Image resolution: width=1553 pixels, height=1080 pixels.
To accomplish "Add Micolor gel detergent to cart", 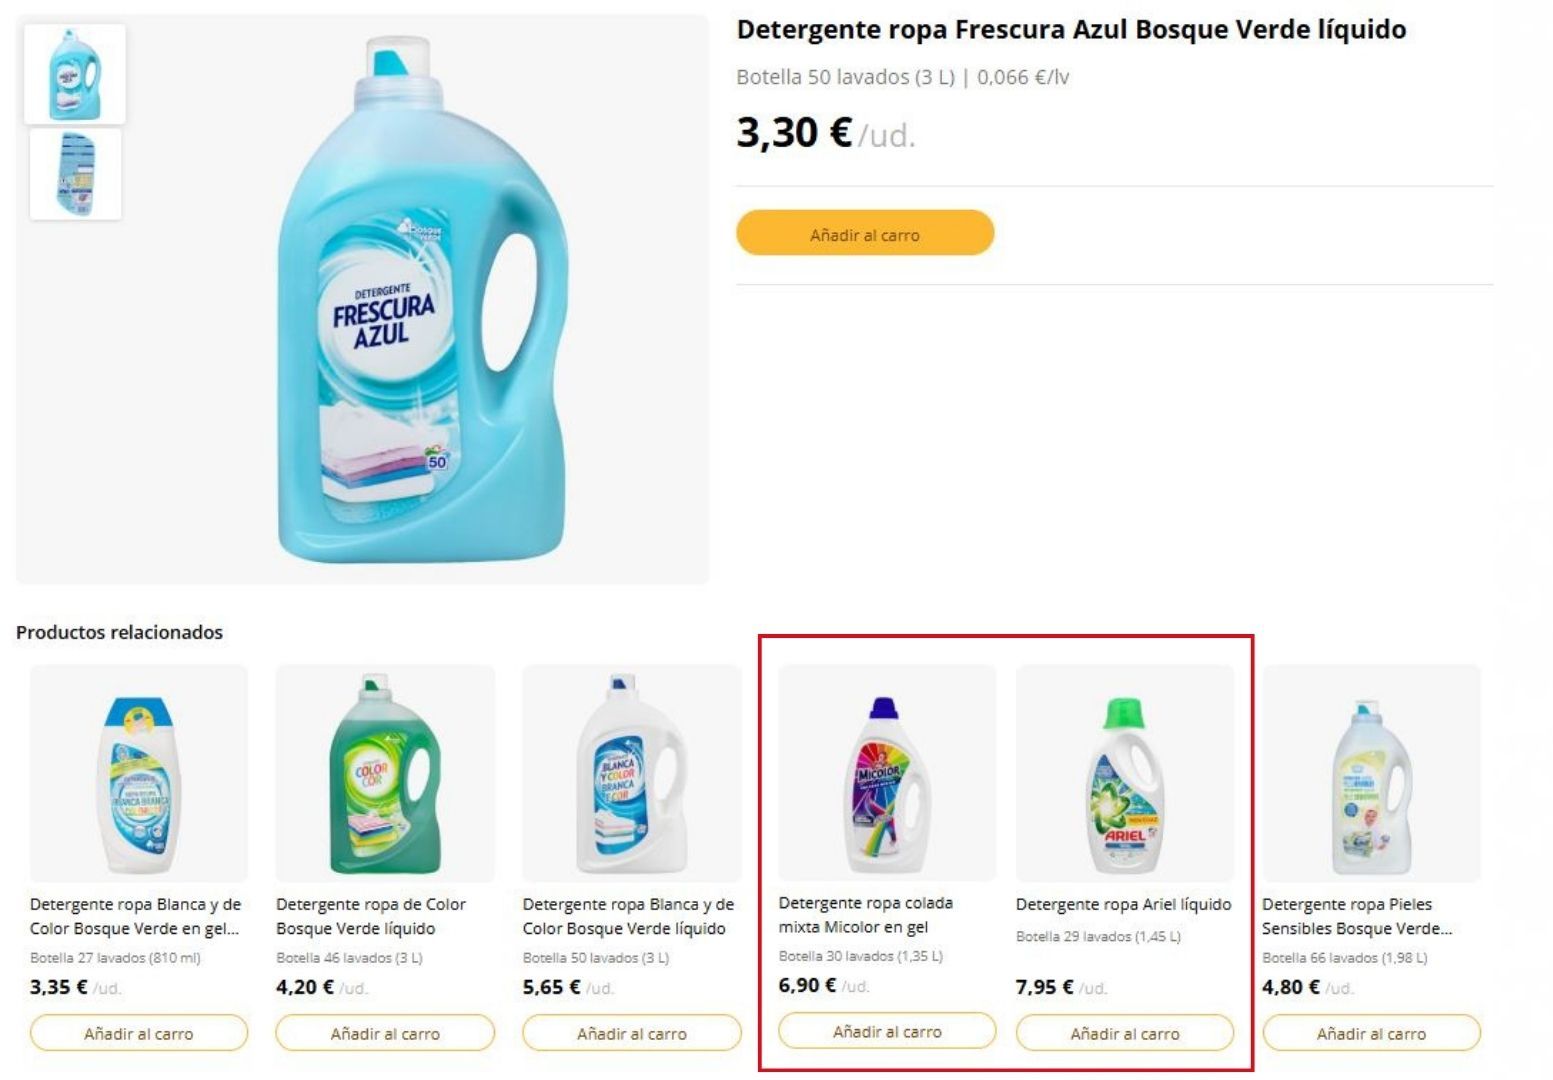I will point(887,1031).
